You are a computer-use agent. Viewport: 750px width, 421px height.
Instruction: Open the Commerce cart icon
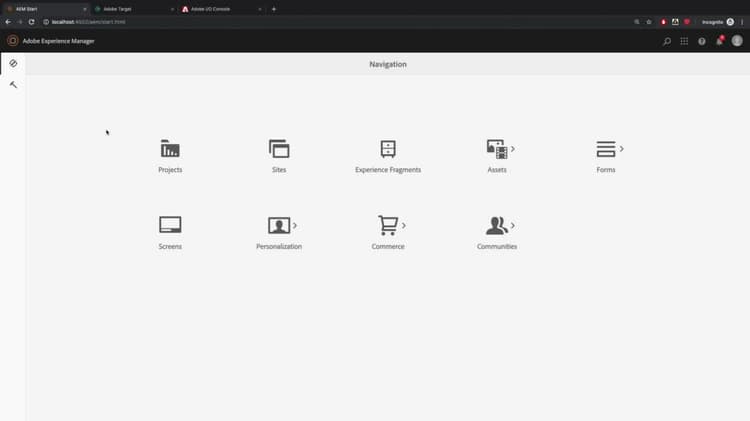coord(388,225)
